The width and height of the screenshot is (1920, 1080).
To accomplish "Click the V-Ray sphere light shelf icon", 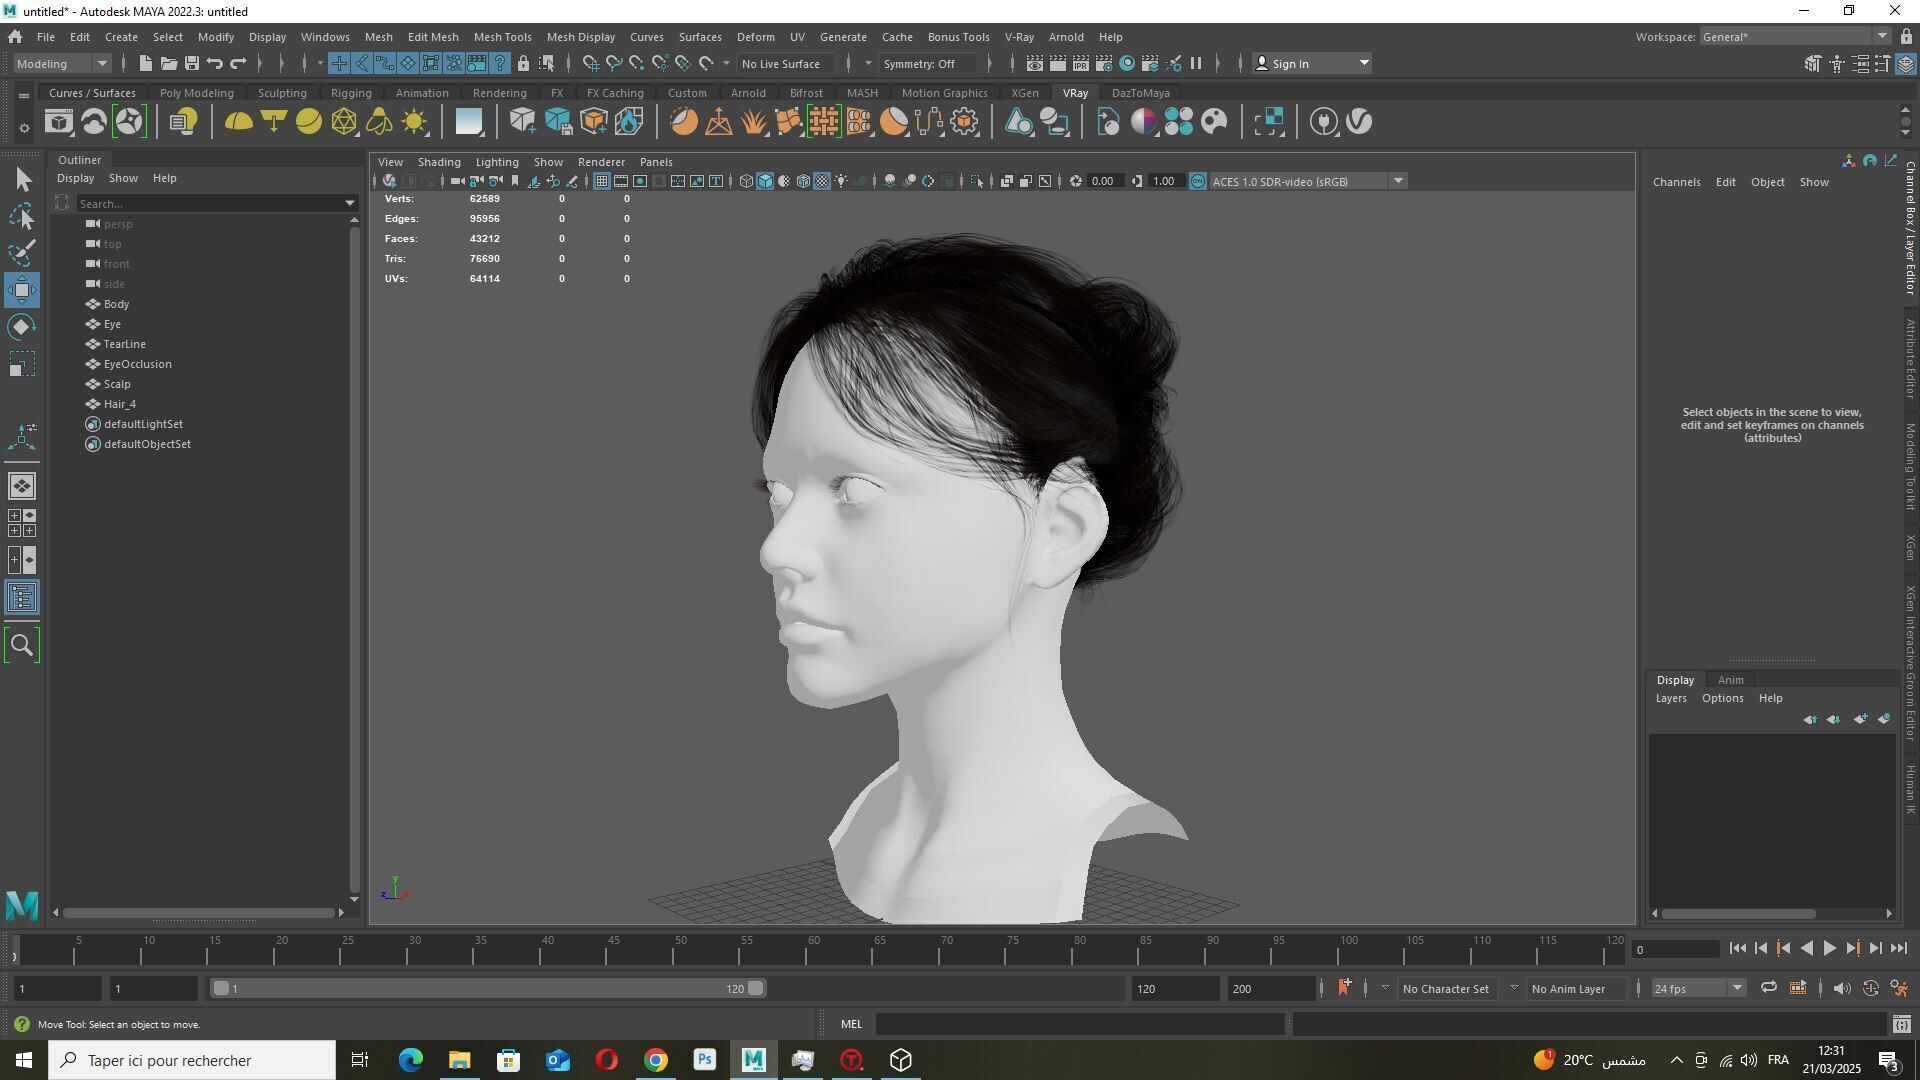I will point(309,122).
